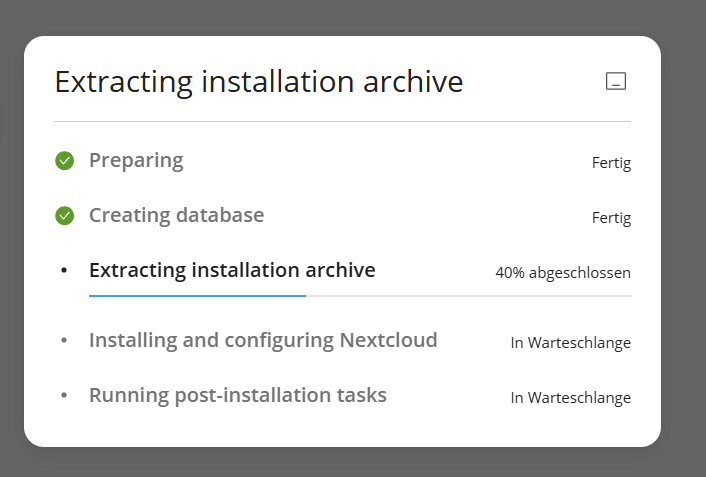Select the Creating database step label
The width and height of the screenshot is (706, 477).
point(176,215)
